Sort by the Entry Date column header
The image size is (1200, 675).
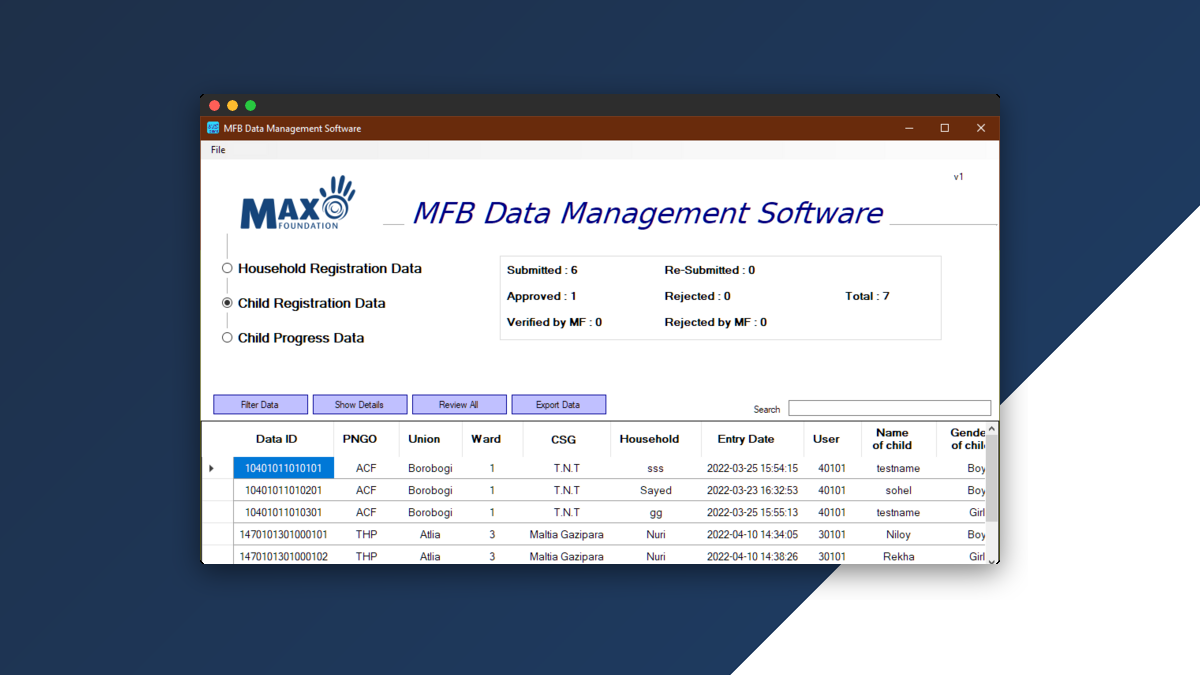coord(745,439)
